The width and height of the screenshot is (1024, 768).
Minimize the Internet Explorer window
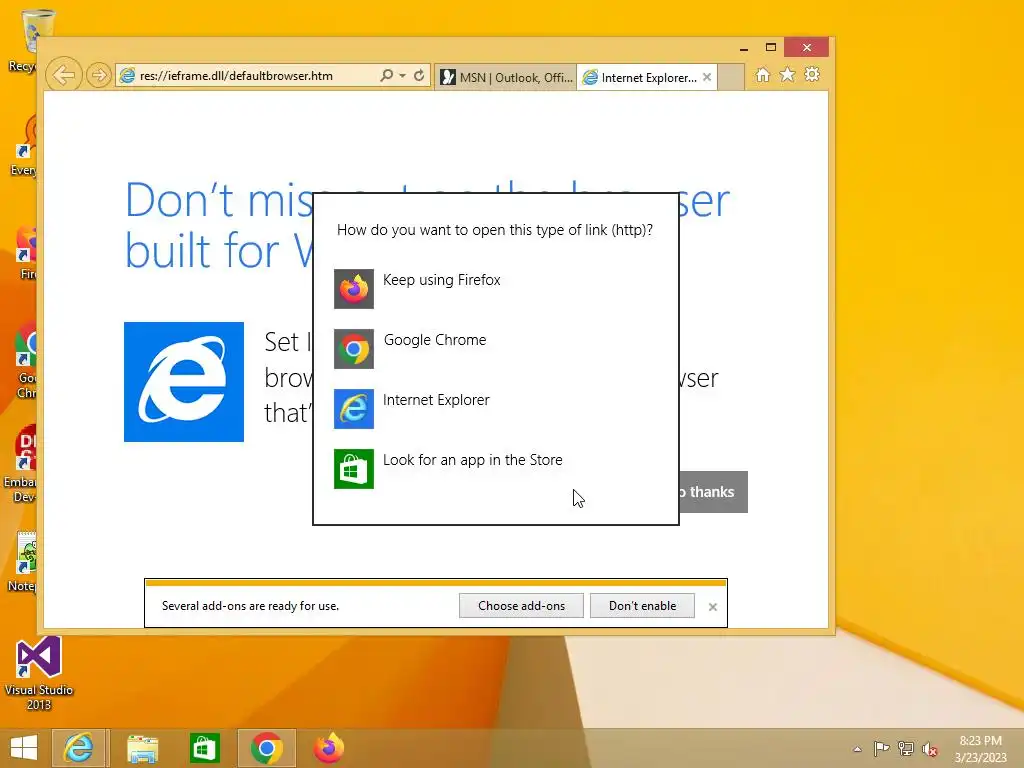(744, 48)
